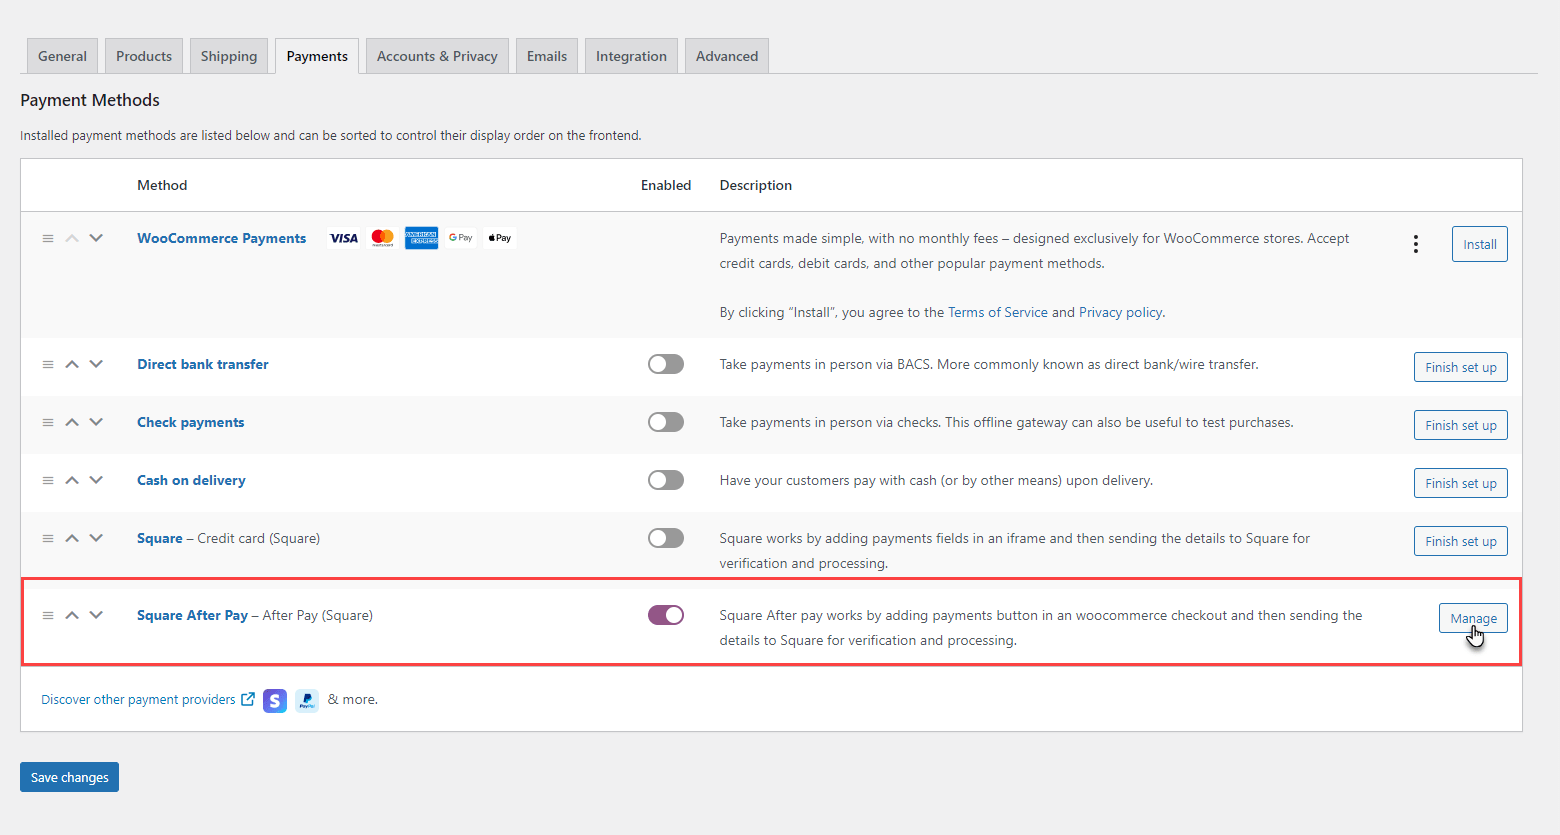The width and height of the screenshot is (1560, 835).
Task: Click the Google Pay icon
Action: [x=460, y=237]
